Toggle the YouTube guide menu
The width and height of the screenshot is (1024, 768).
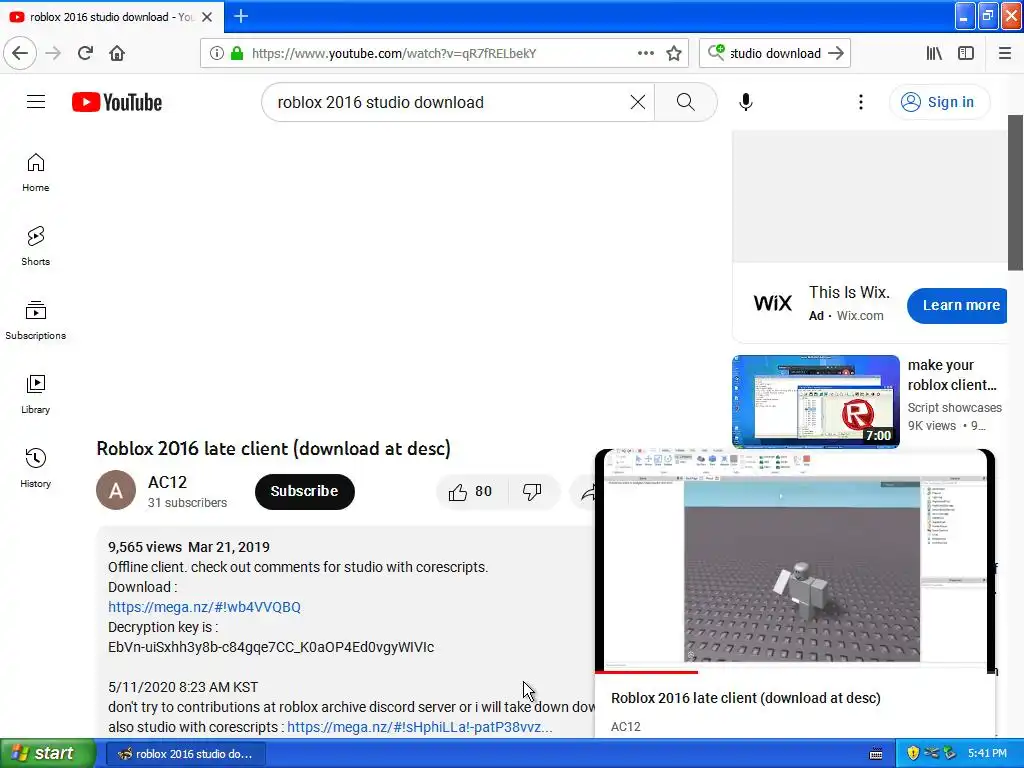(36, 102)
